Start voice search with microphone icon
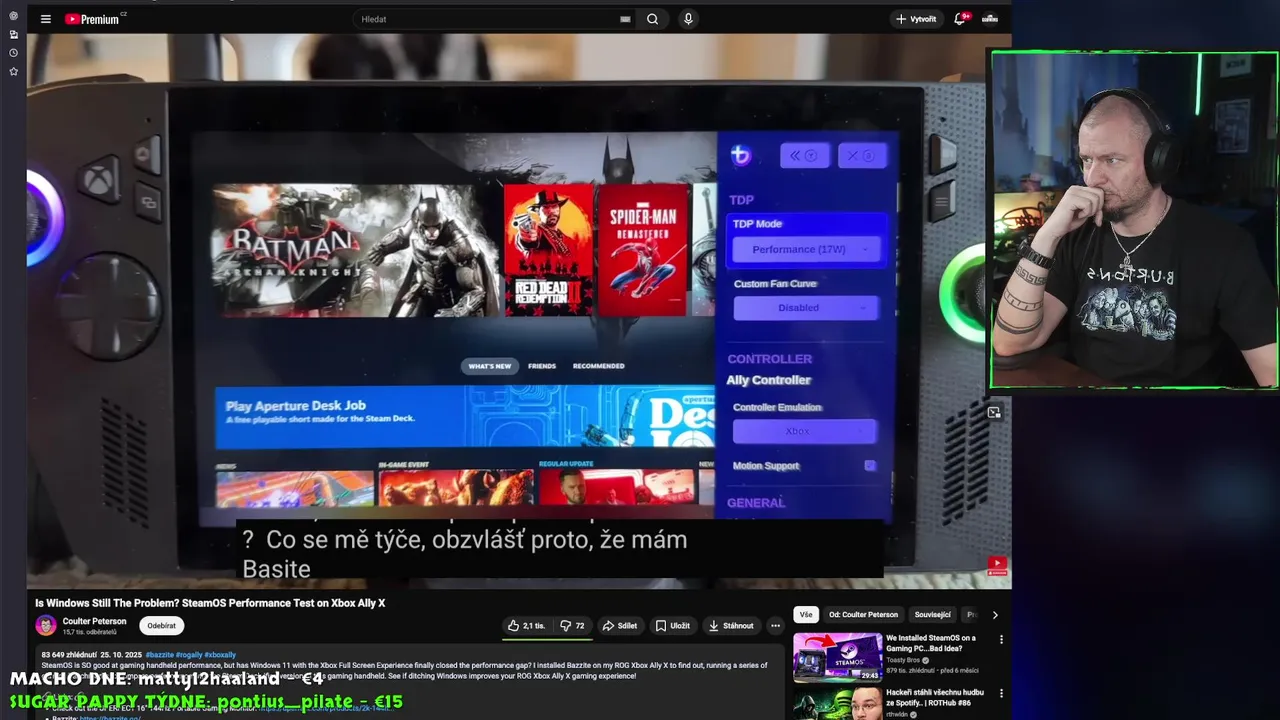 click(688, 19)
